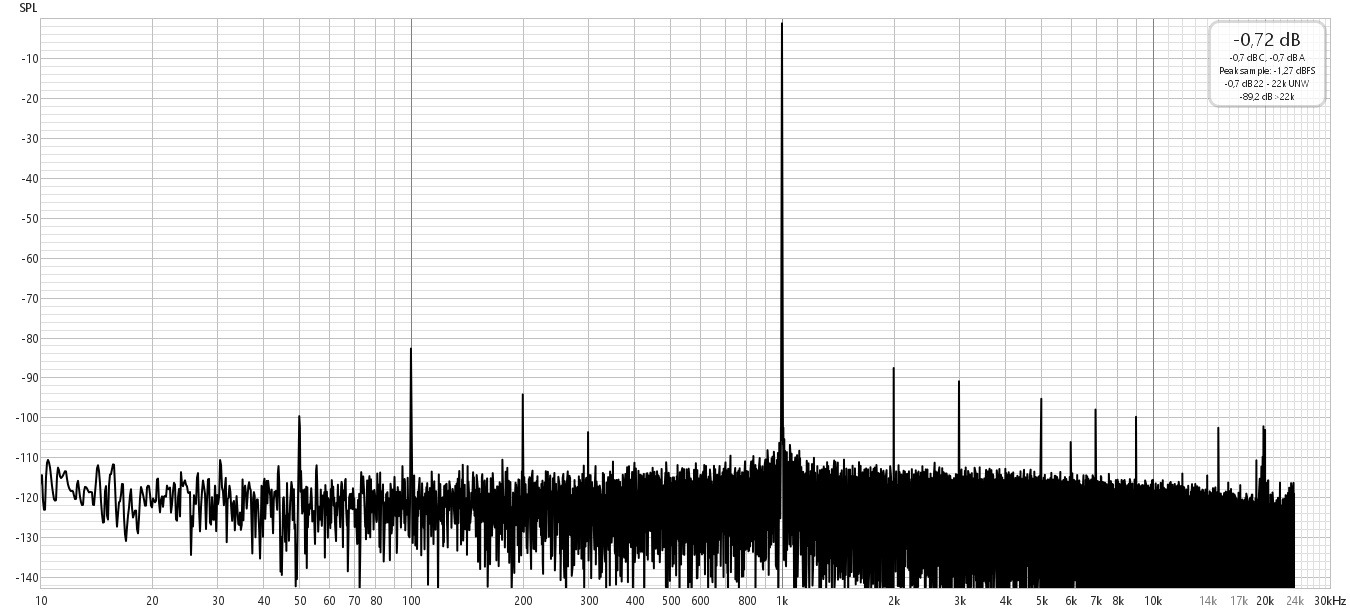This screenshot has width=1350, height=613.
Task: Click the 600 Hz frequency axis label
Action: pyautogui.click(x=700, y=601)
